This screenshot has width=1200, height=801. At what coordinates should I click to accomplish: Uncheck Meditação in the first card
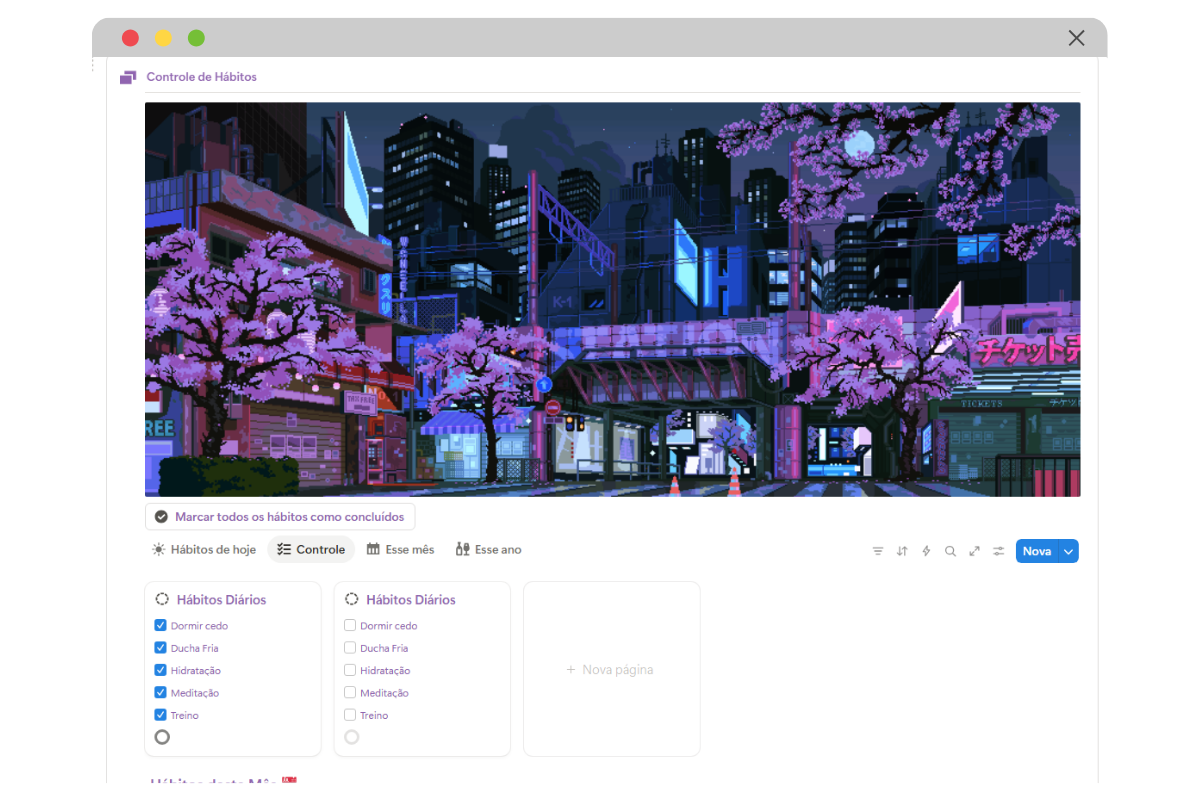[x=160, y=692]
